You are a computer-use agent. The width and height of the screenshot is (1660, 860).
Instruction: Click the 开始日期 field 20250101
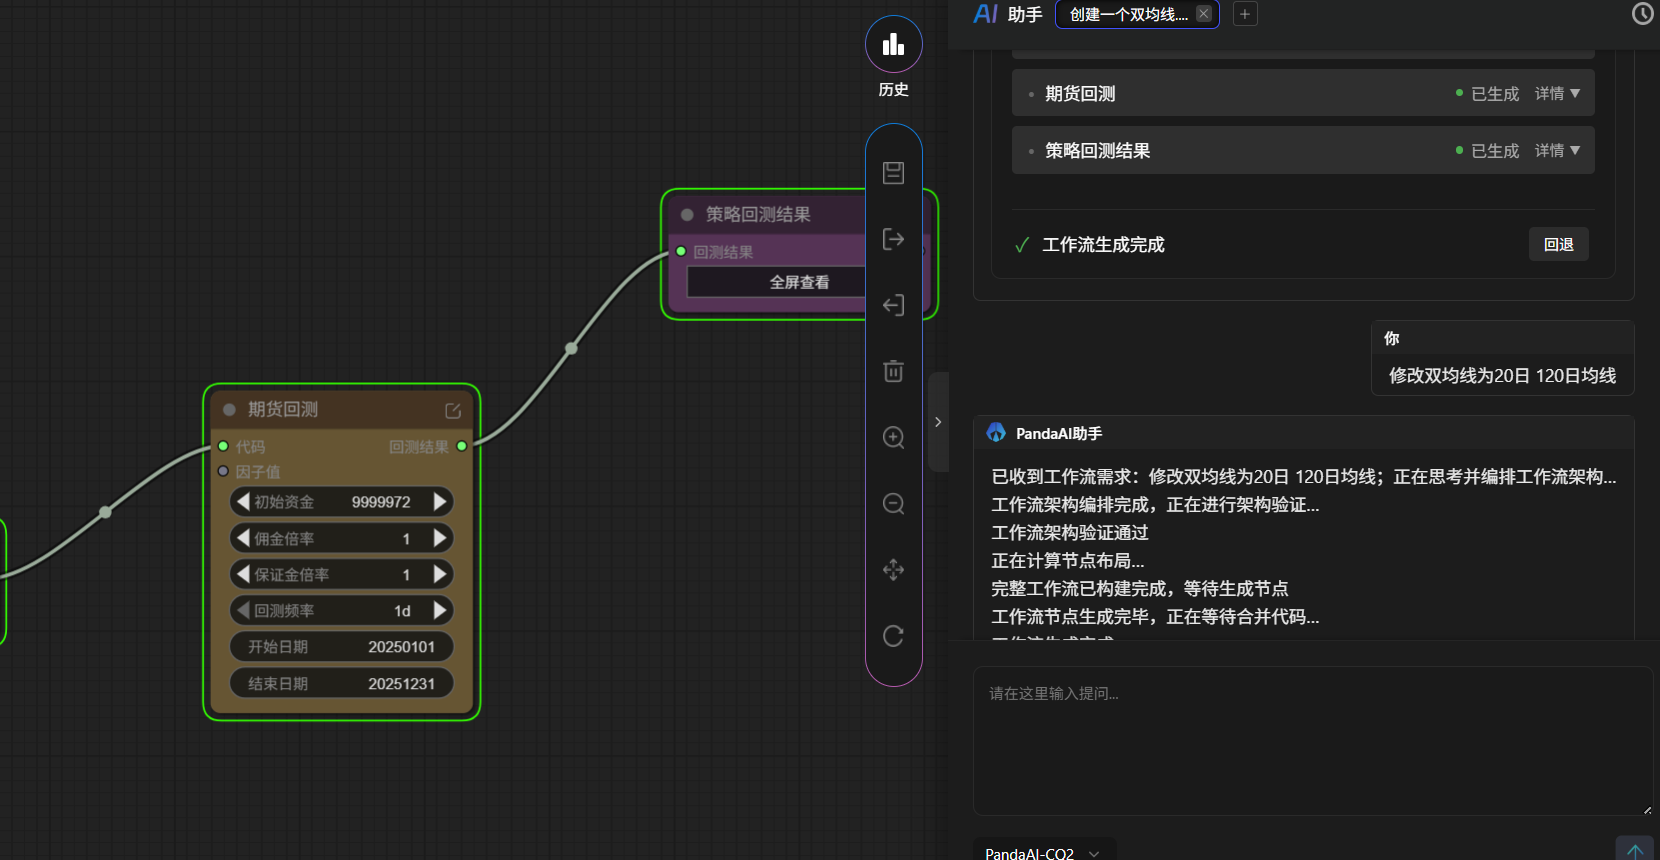342,647
